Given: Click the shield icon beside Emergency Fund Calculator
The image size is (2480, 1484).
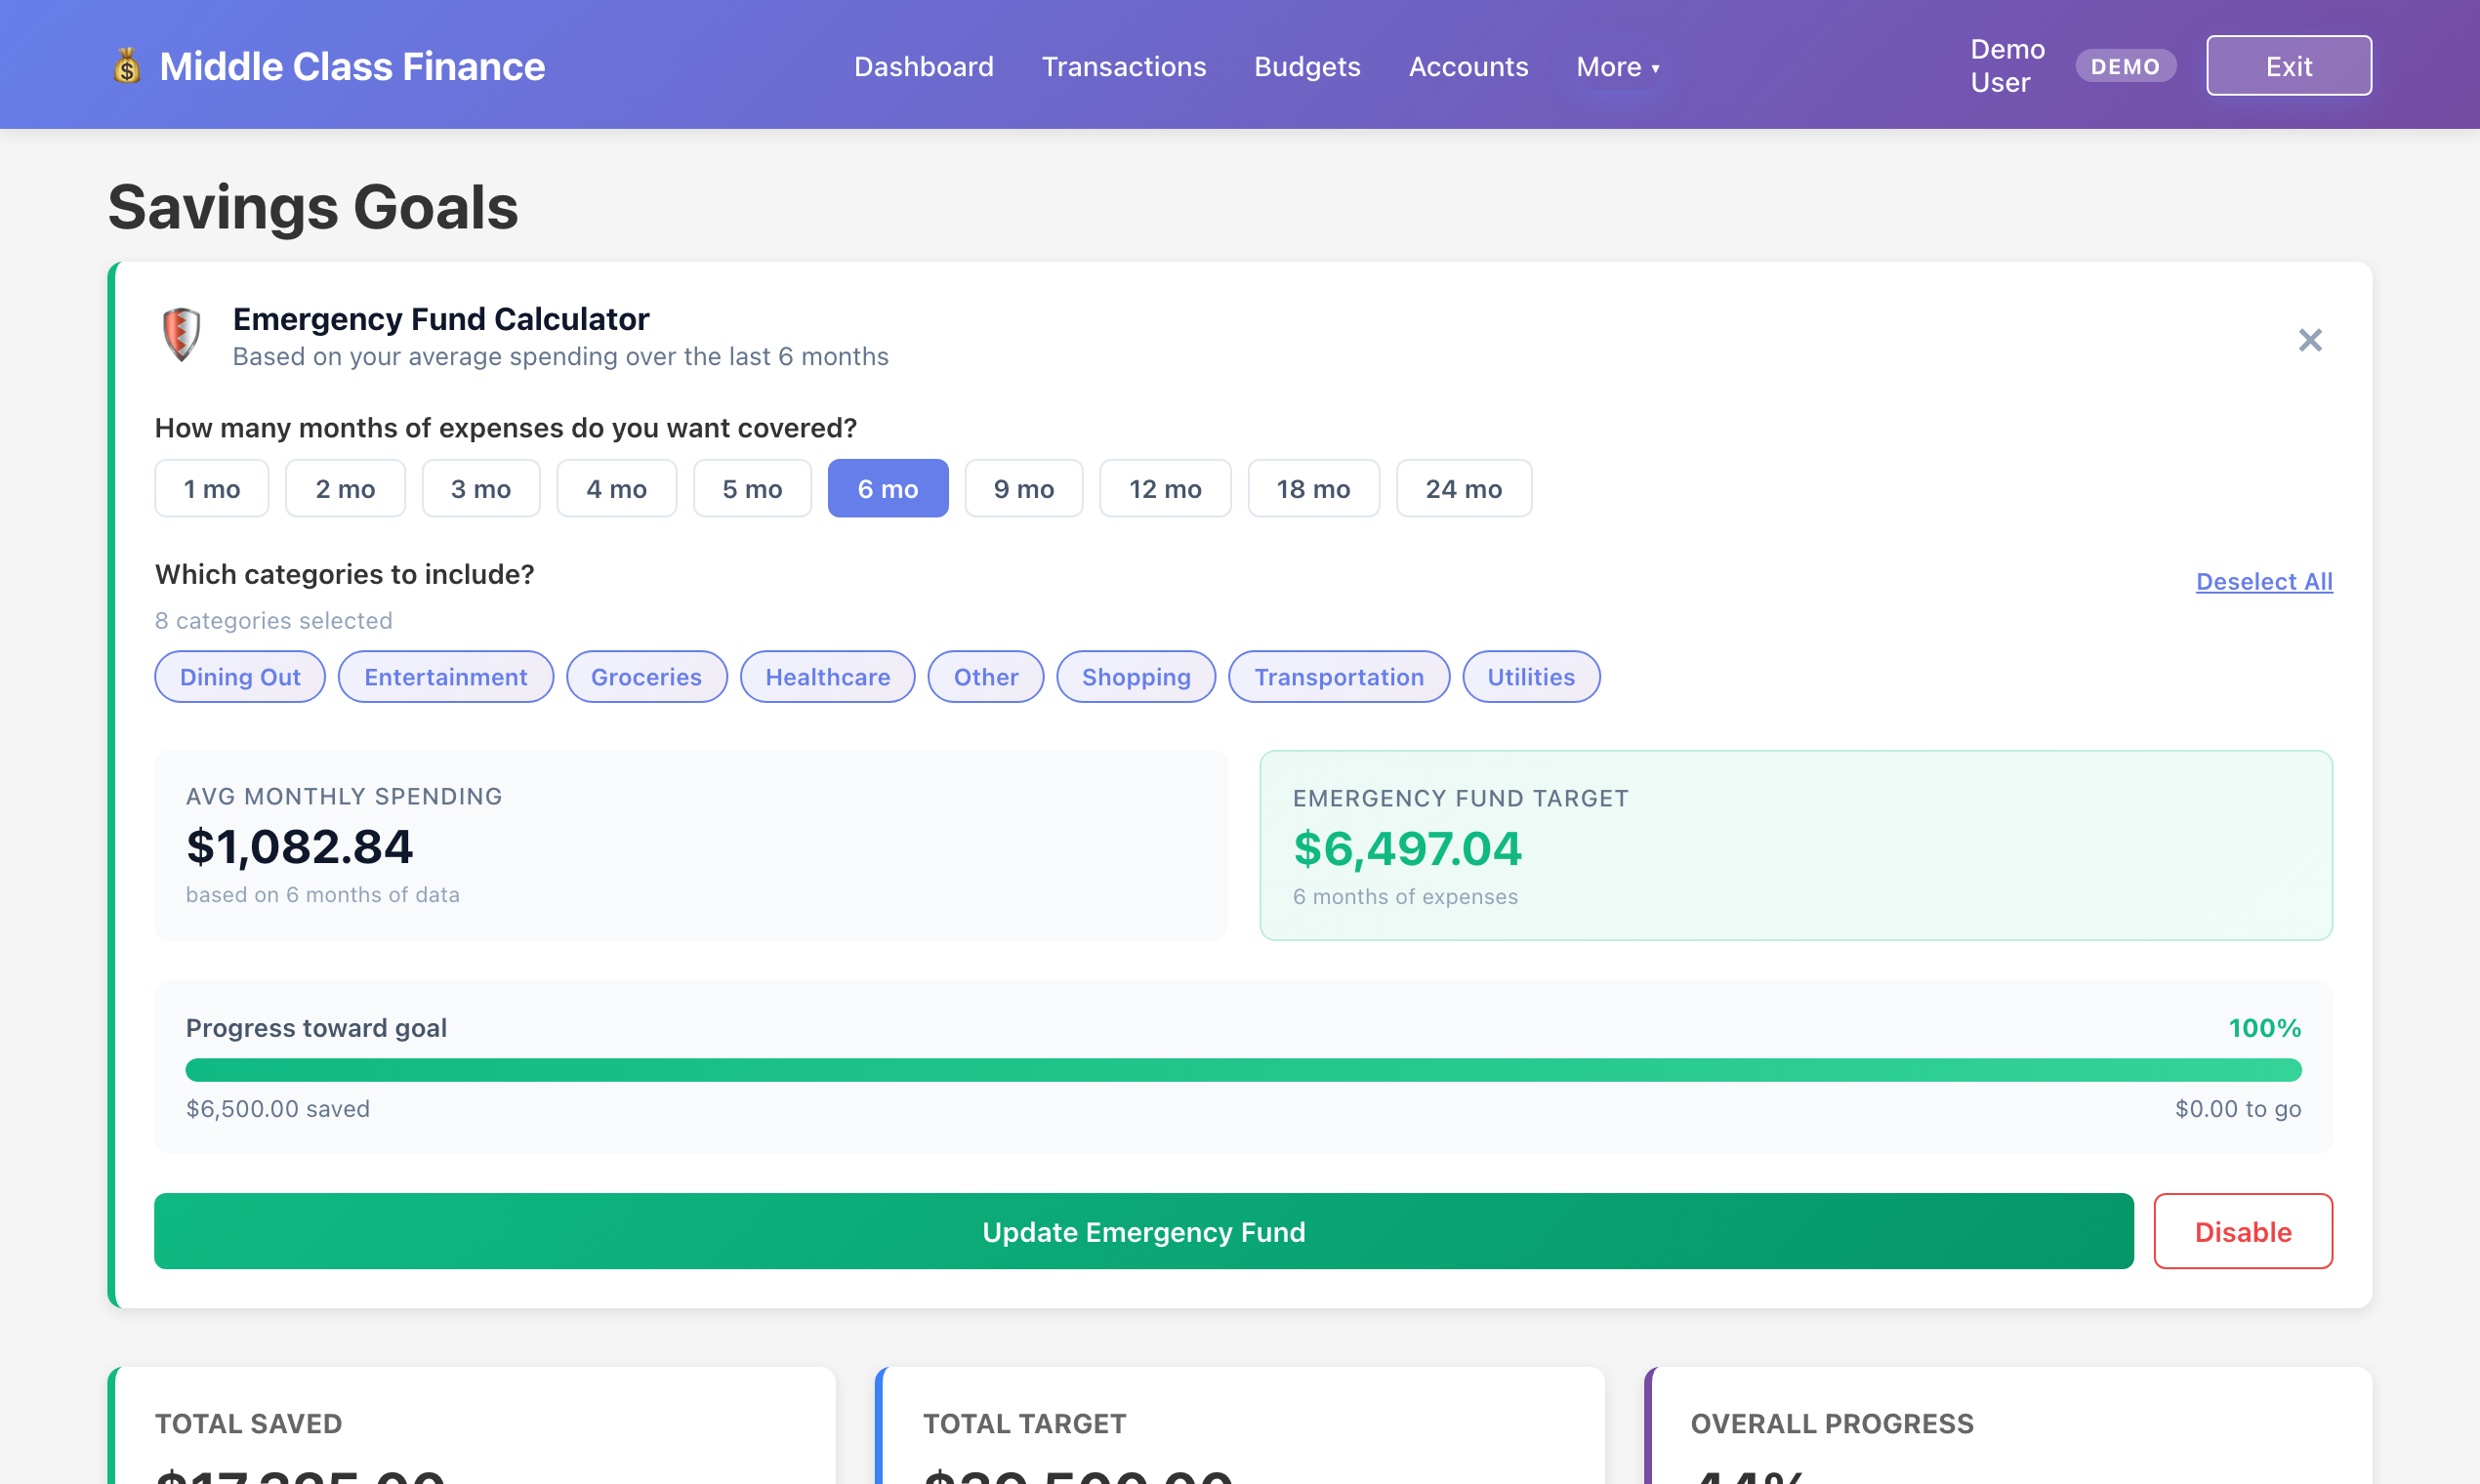Looking at the screenshot, I should point(181,336).
